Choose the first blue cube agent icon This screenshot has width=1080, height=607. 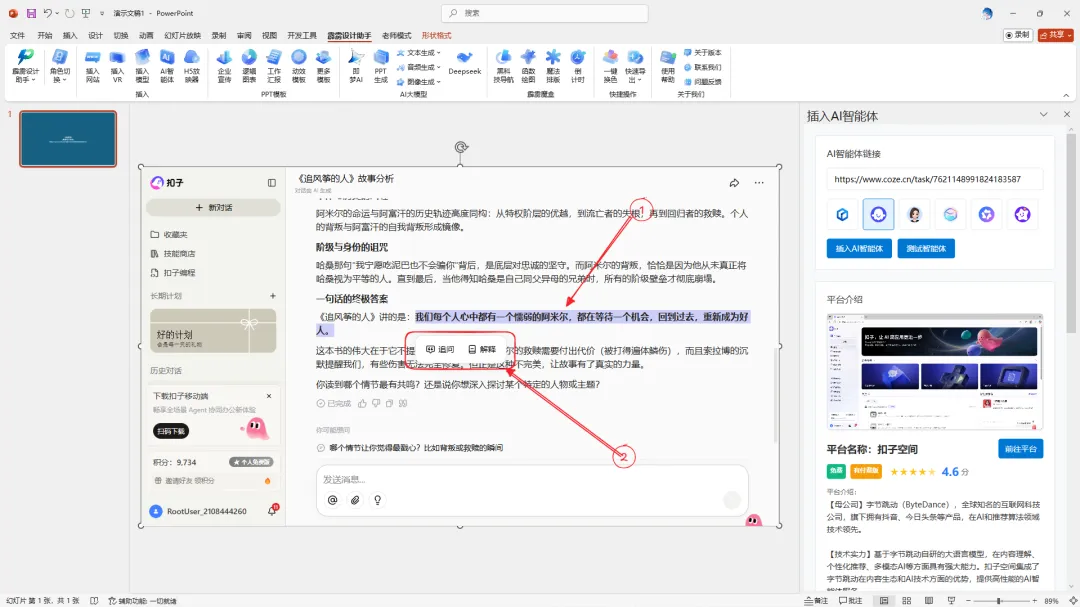[x=842, y=214]
